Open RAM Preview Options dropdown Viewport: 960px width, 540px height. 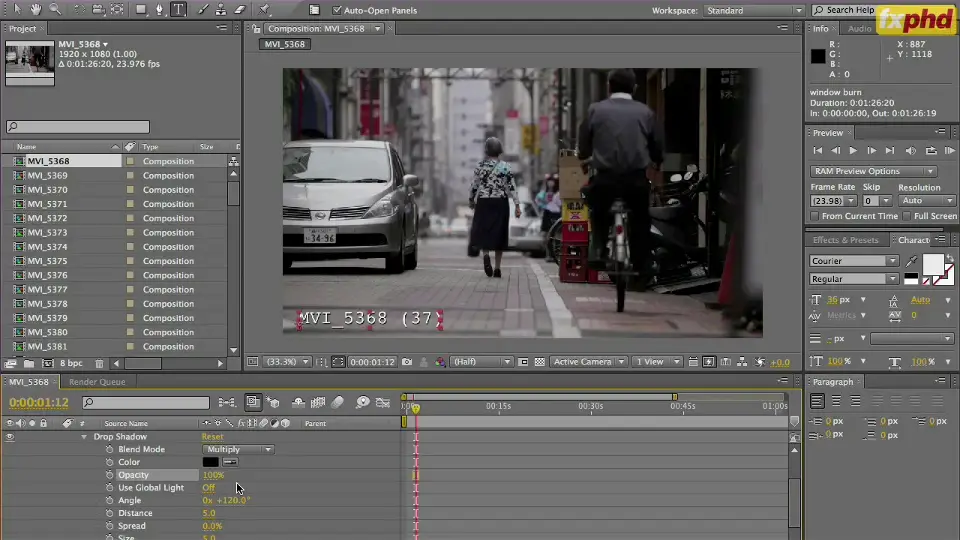point(873,171)
